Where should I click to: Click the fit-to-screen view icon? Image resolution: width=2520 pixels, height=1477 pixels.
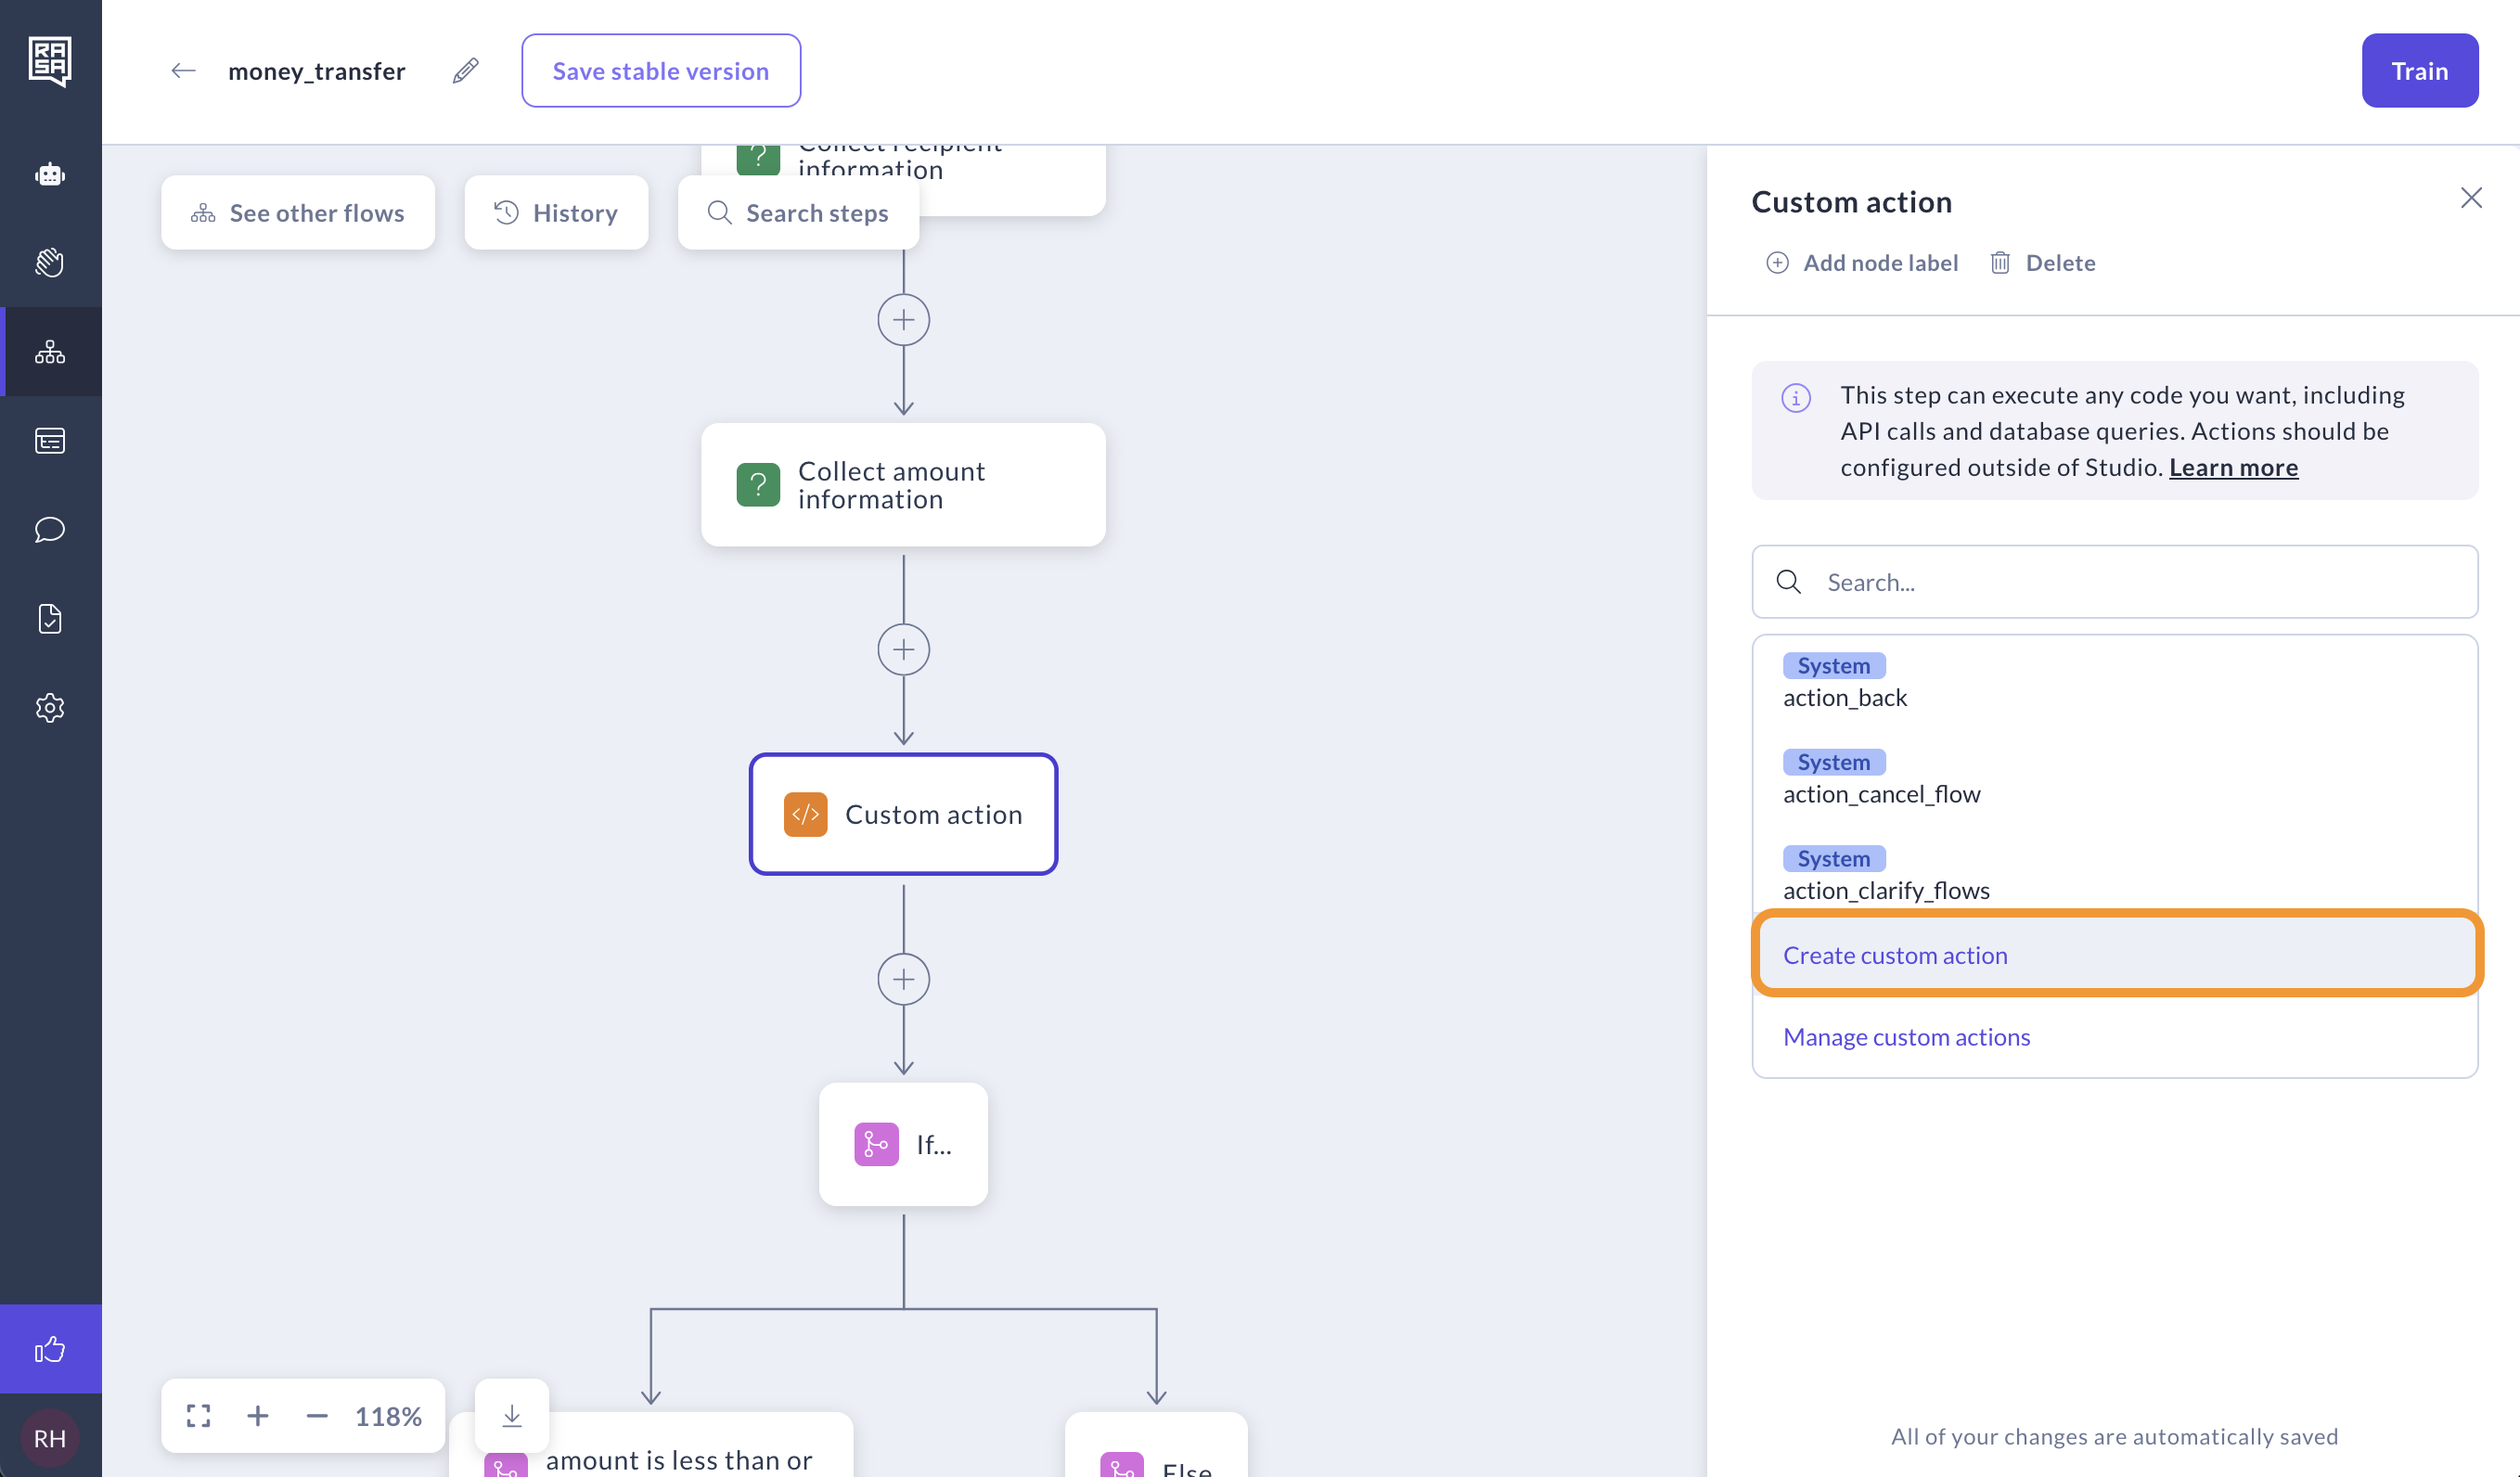(198, 1416)
